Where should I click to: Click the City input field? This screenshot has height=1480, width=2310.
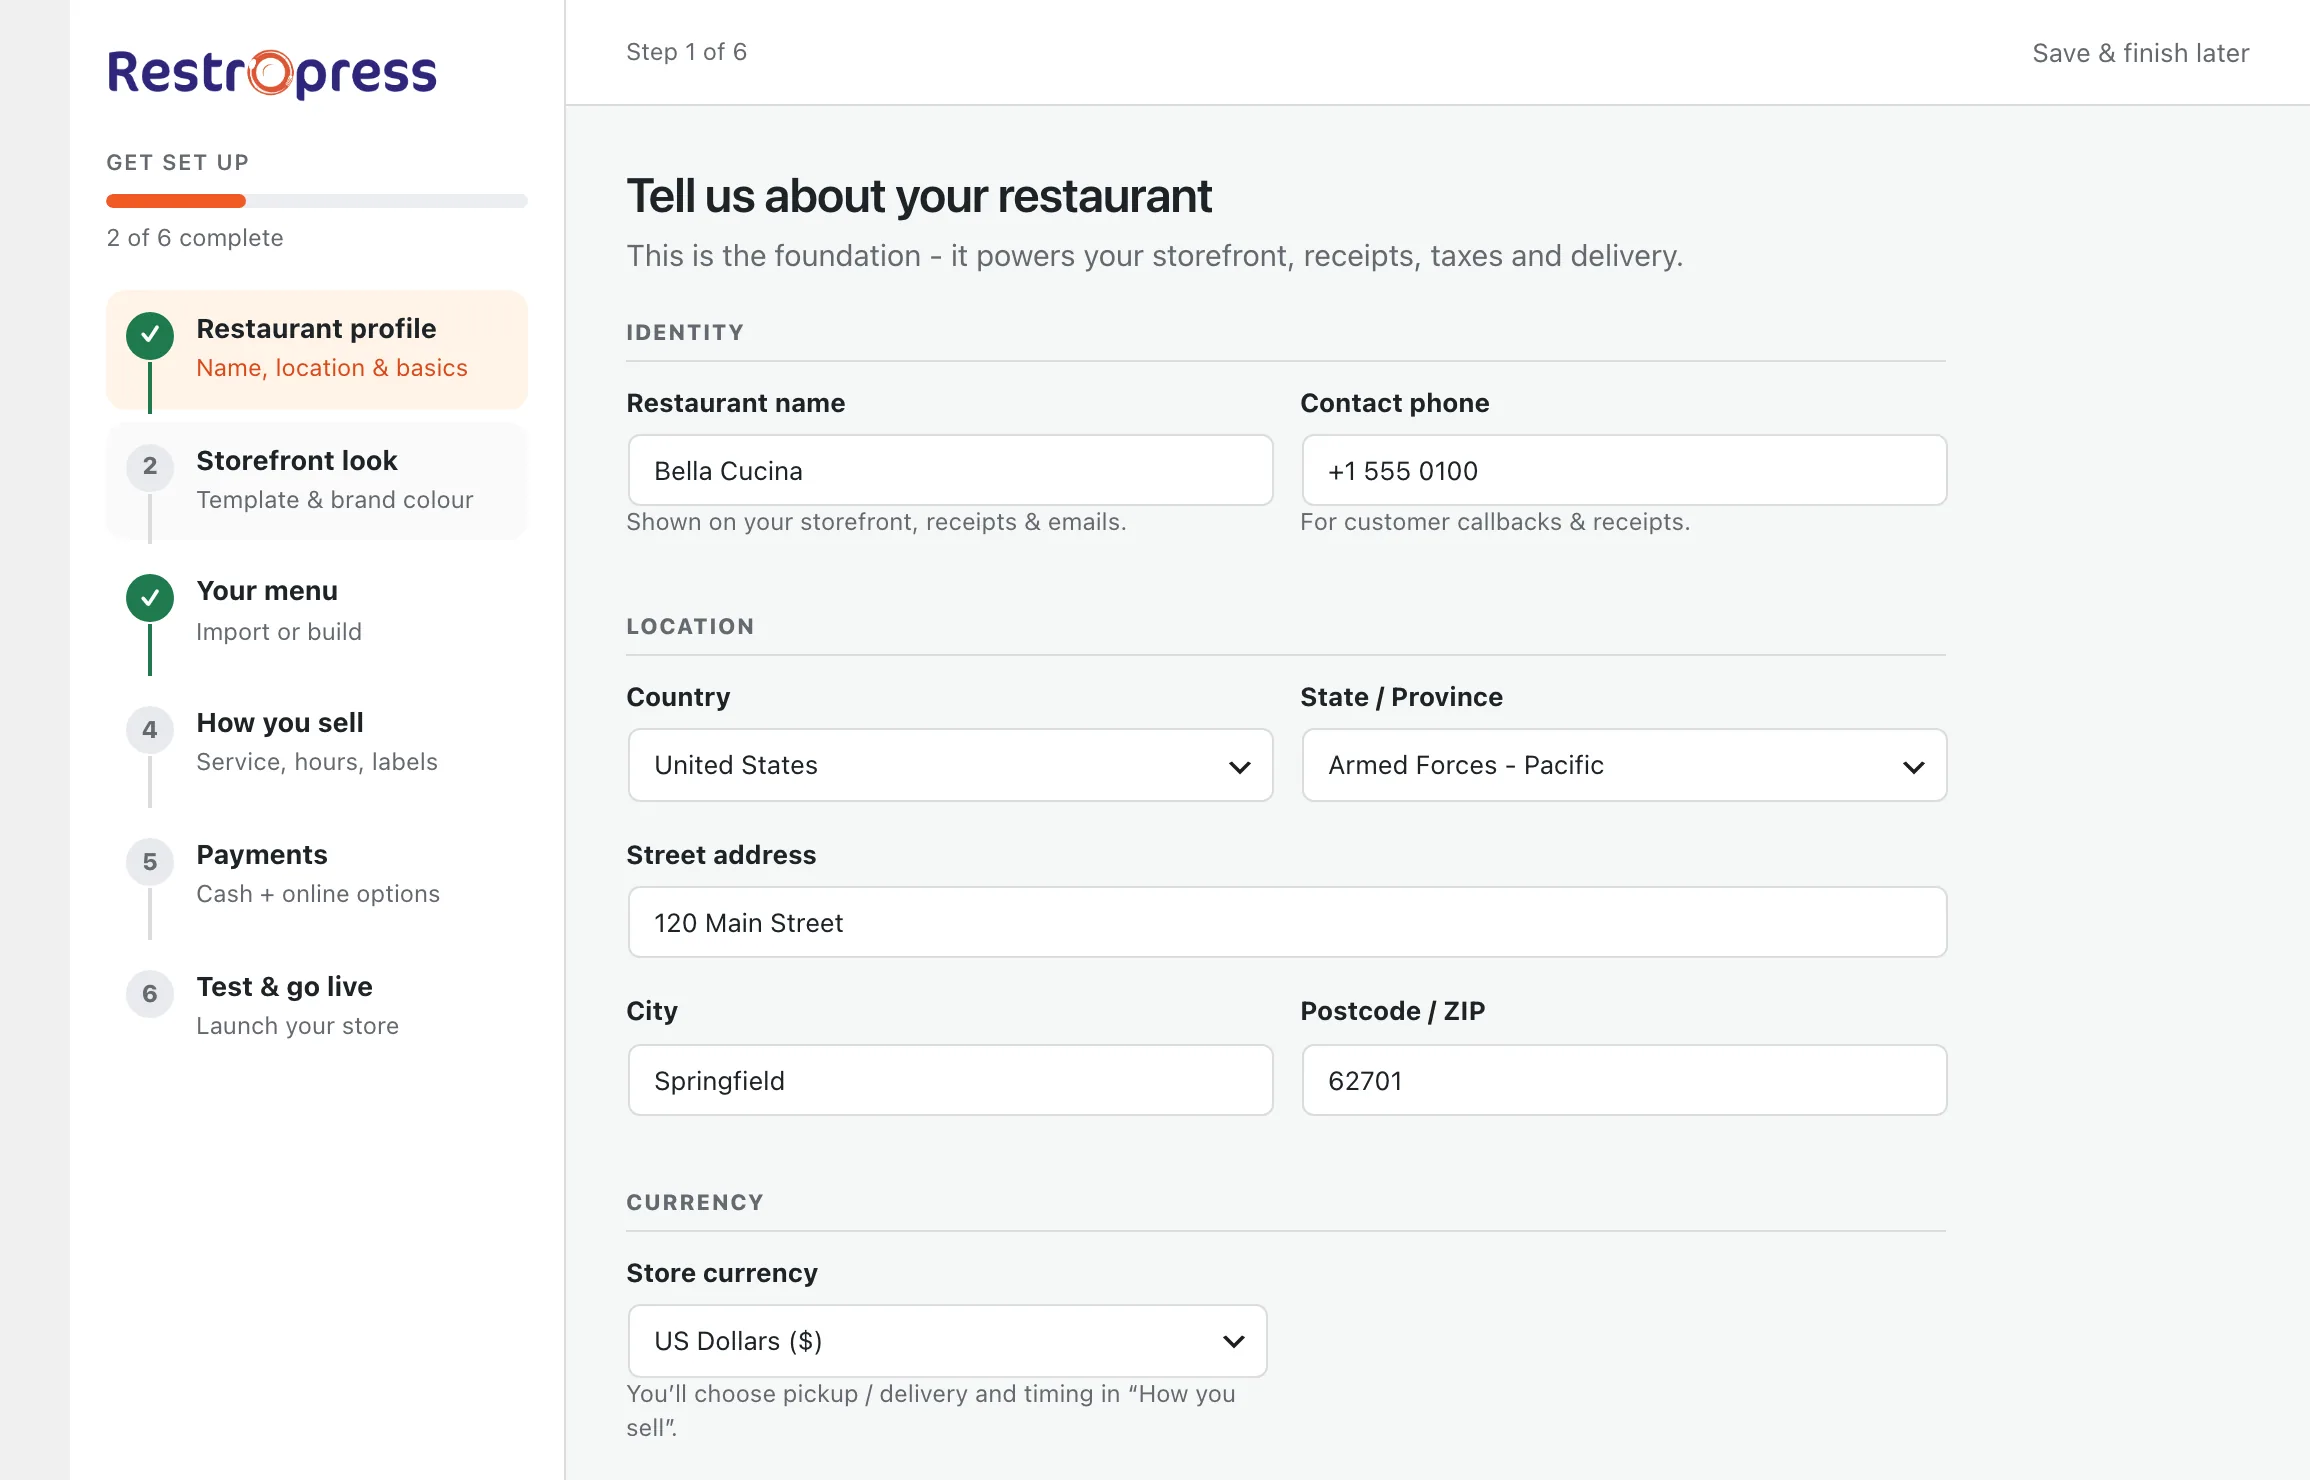pyautogui.click(x=950, y=1080)
